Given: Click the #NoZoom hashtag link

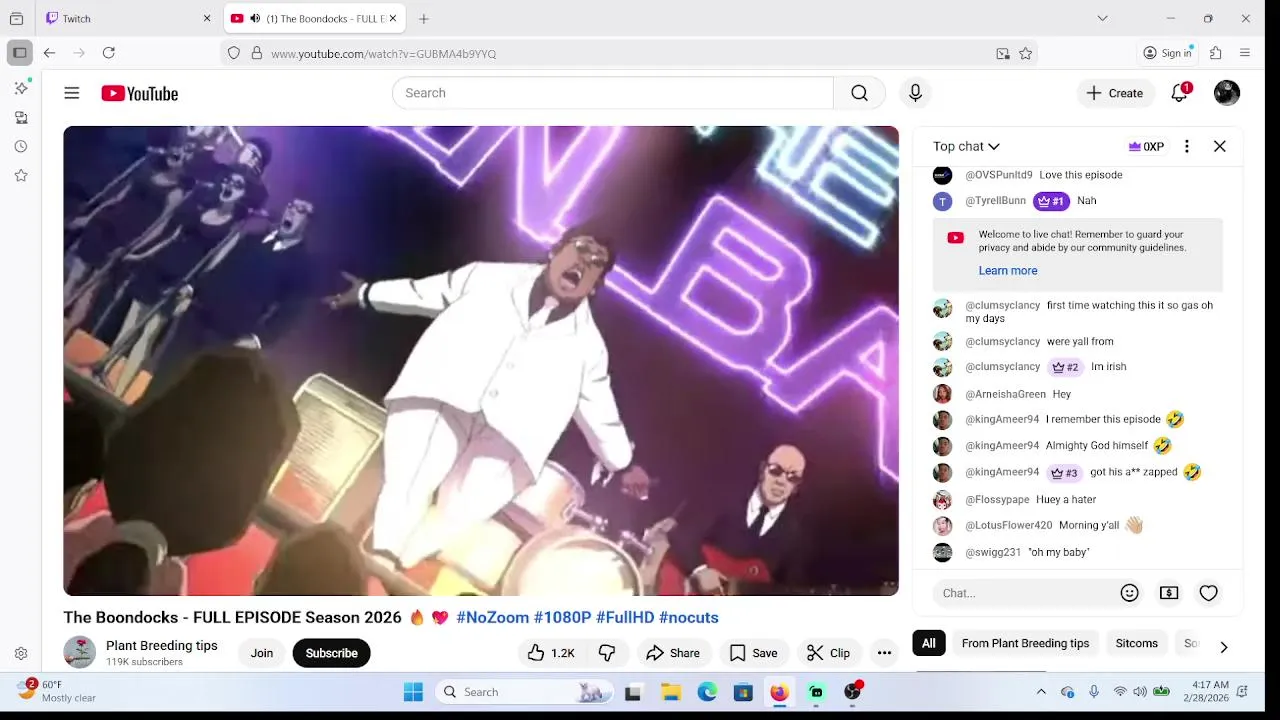Looking at the screenshot, I should (x=493, y=618).
